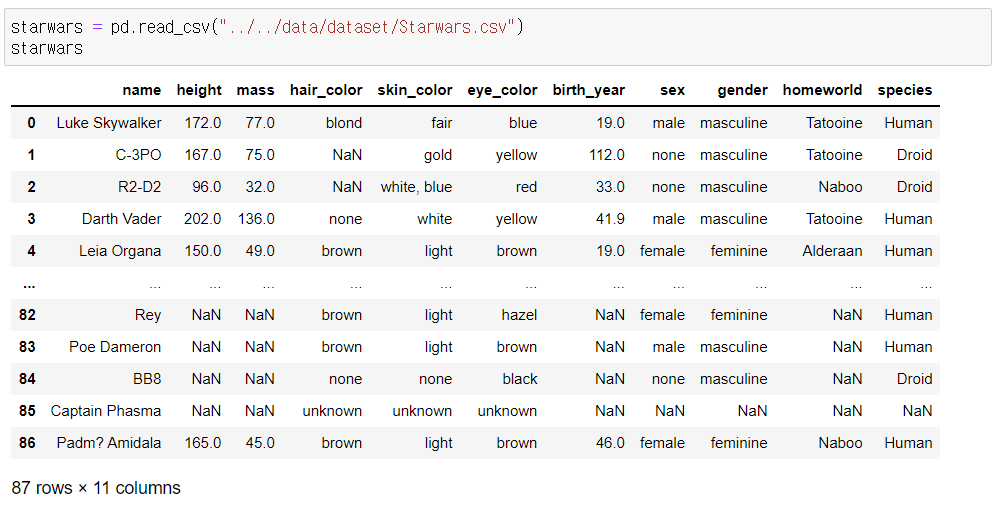Click height value 96.0 for R2-D2
This screenshot has width=1005, height=511.
[206, 187]
